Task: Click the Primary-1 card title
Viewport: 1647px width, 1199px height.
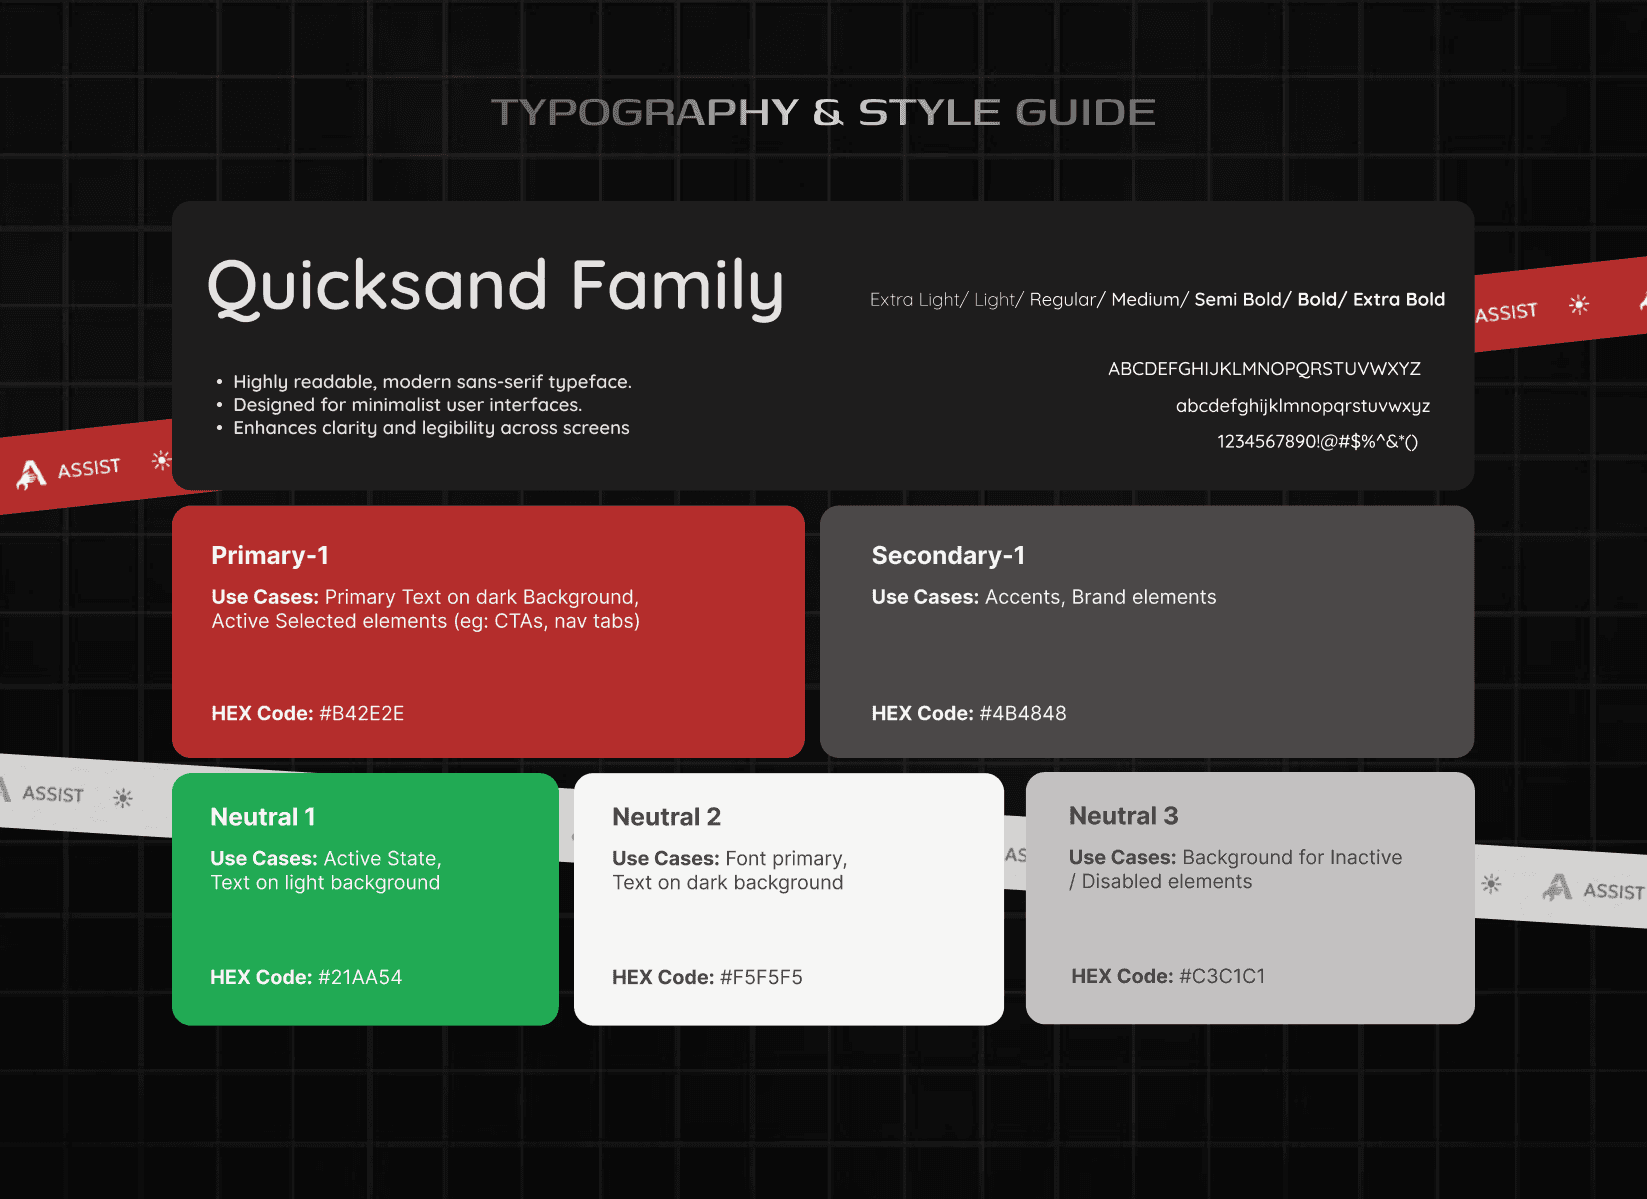Action: pyautogui.click(x=270, y=555)
